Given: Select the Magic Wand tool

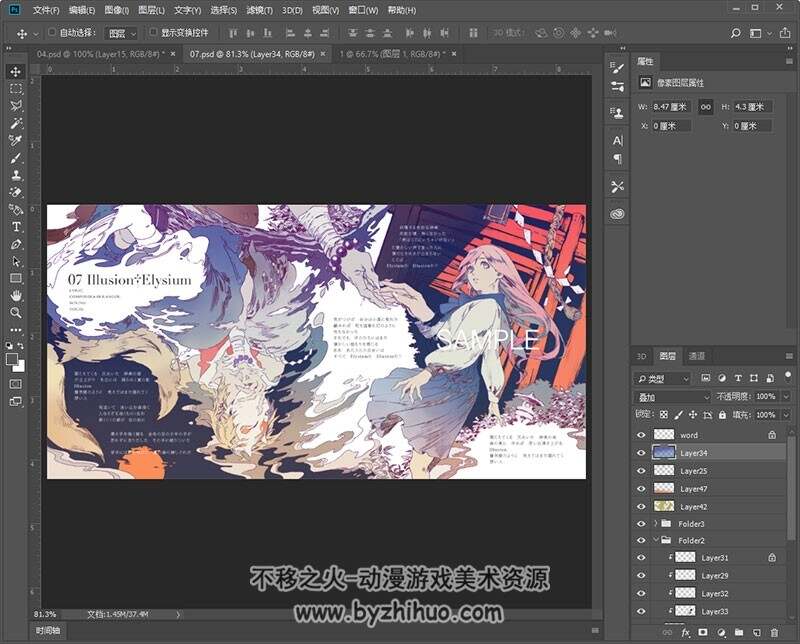Looking at the screenshot, I should coord(16,123).
